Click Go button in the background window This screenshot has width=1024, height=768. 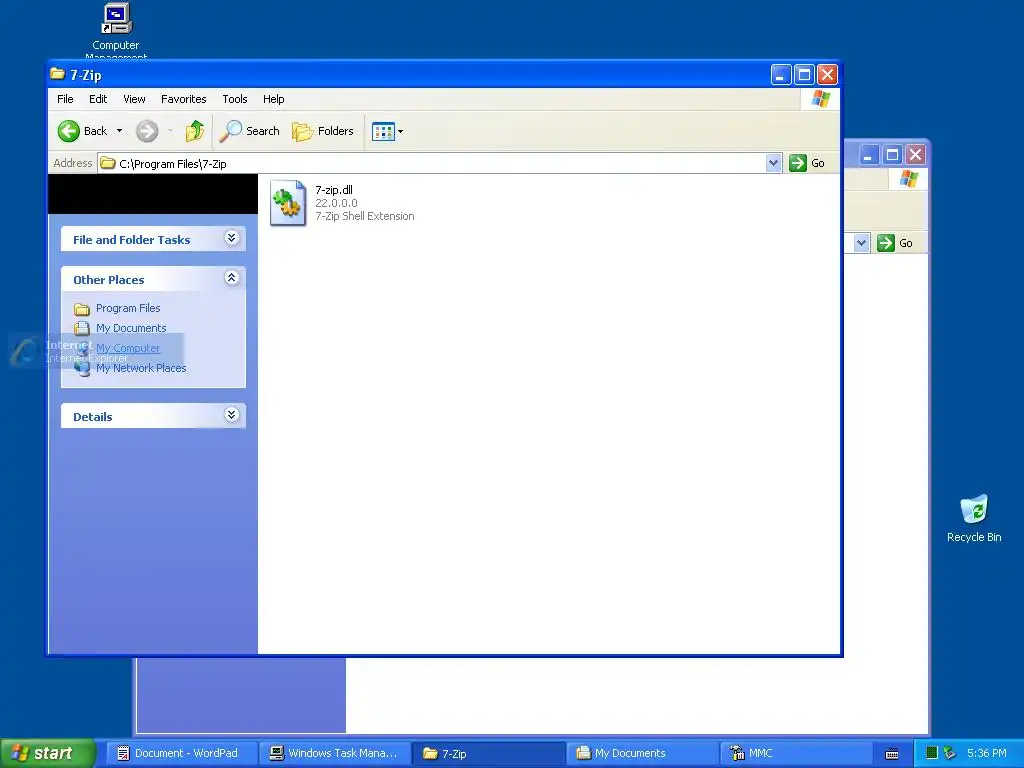[895, 243]
